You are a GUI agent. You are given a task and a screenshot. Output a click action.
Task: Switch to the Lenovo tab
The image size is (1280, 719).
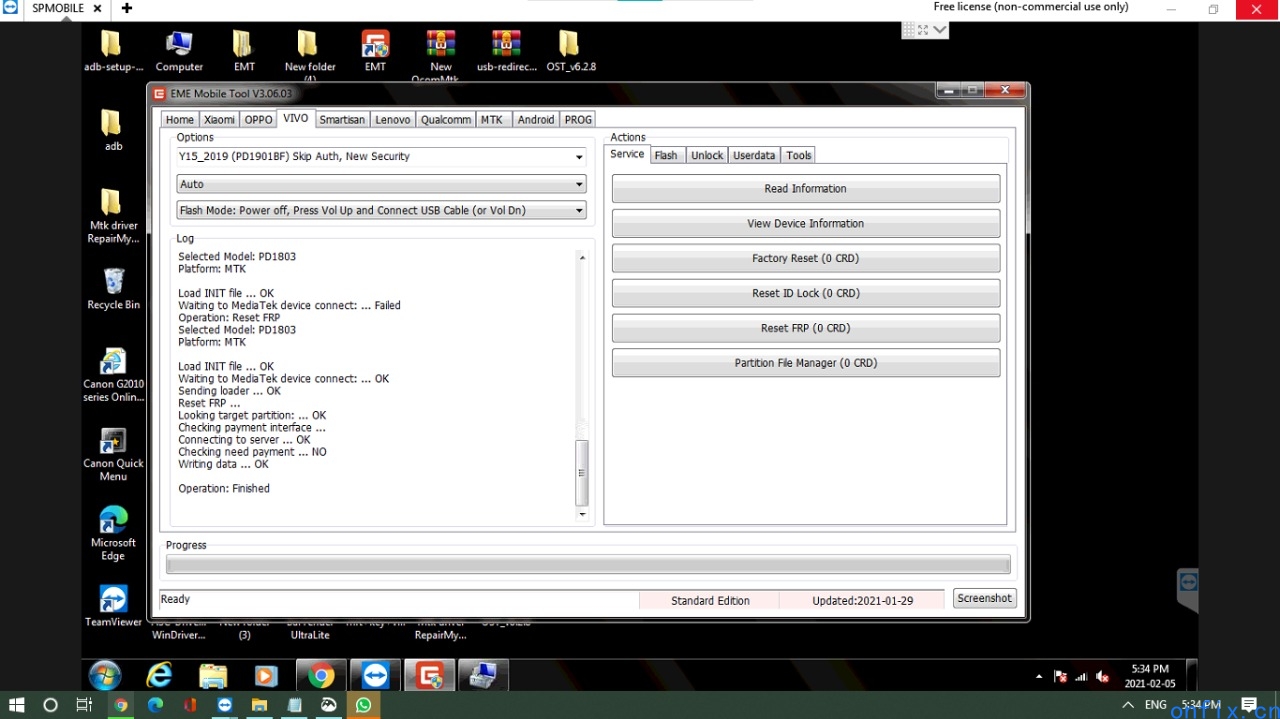pos(392,120)
